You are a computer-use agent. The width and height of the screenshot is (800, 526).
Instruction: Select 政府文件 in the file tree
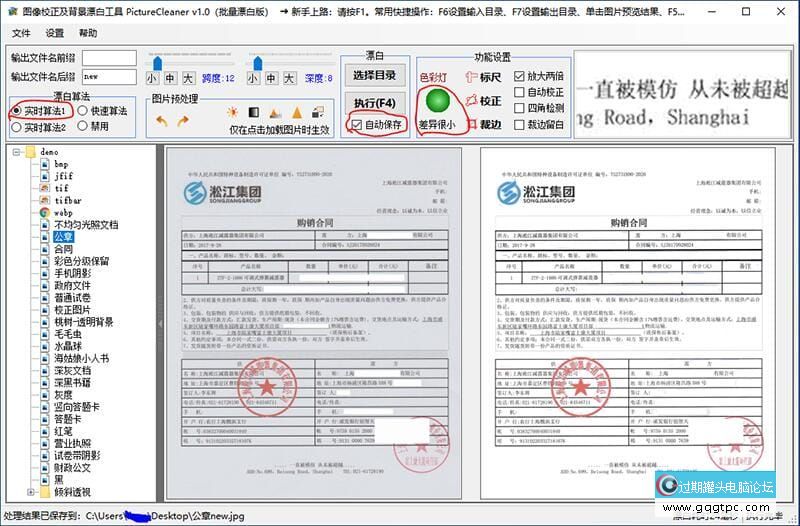(x=72, y=286)
